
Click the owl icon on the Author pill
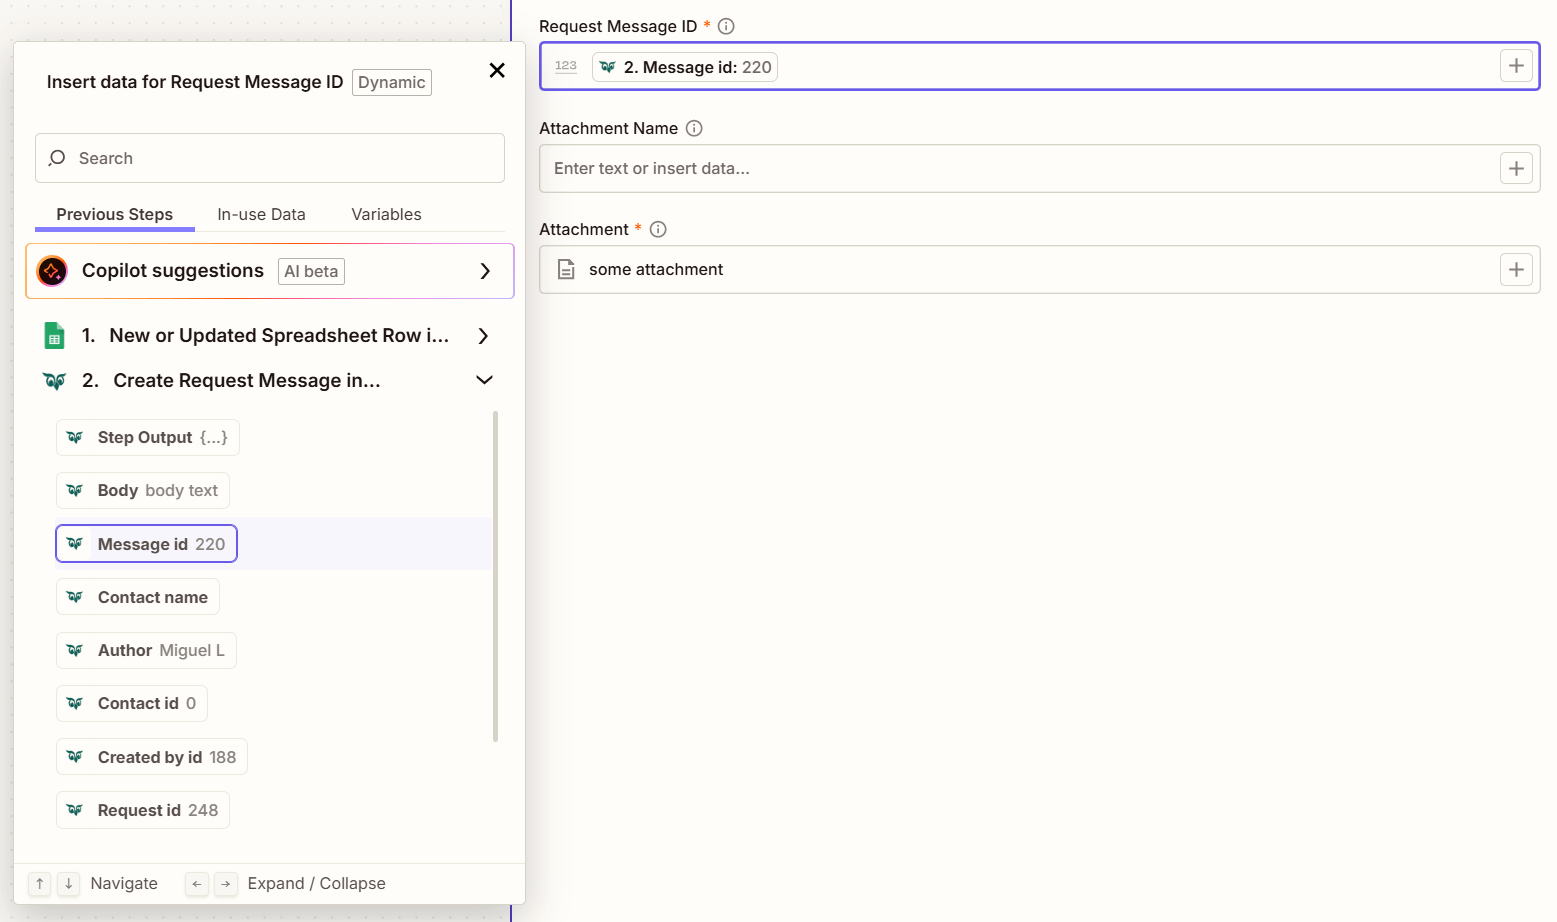(75, 650)
